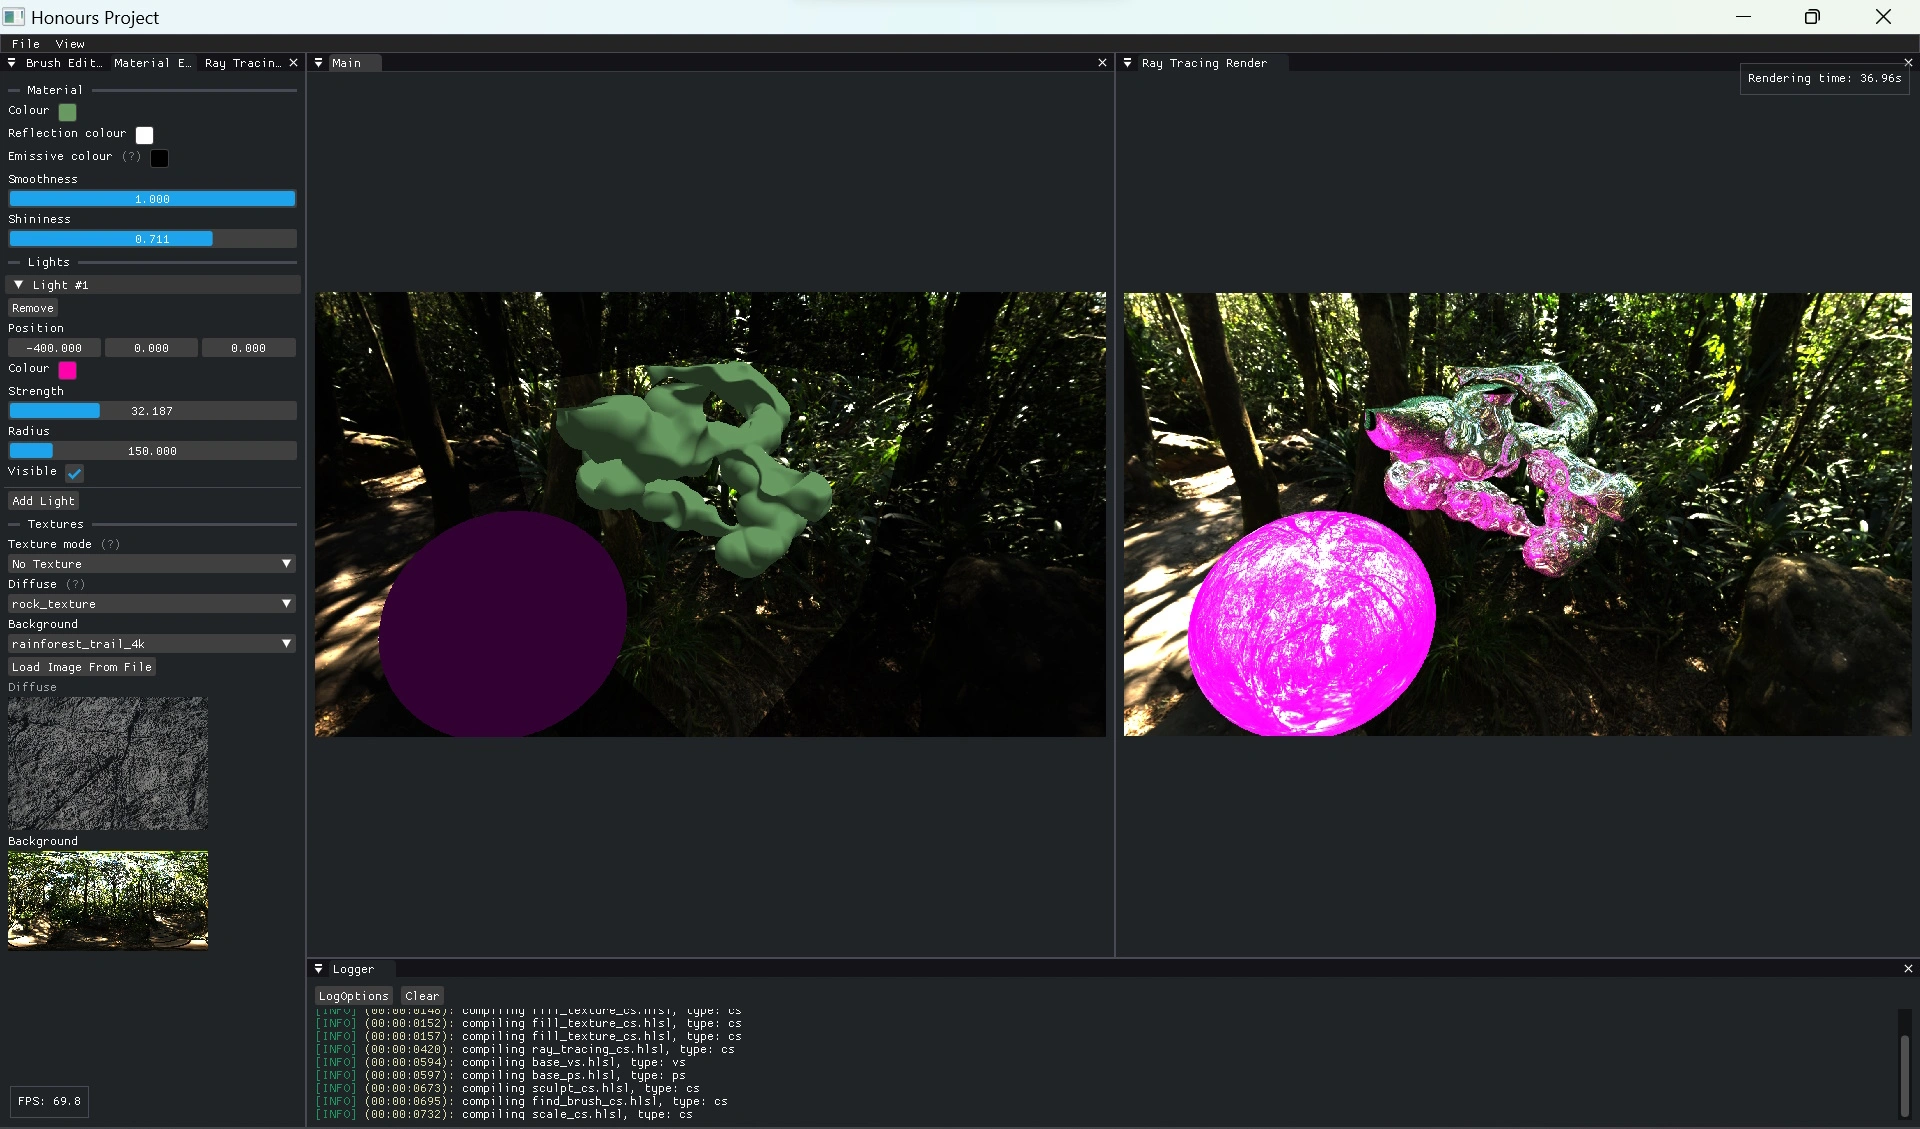
Task: Open the File menu
Action: point(26,44)
